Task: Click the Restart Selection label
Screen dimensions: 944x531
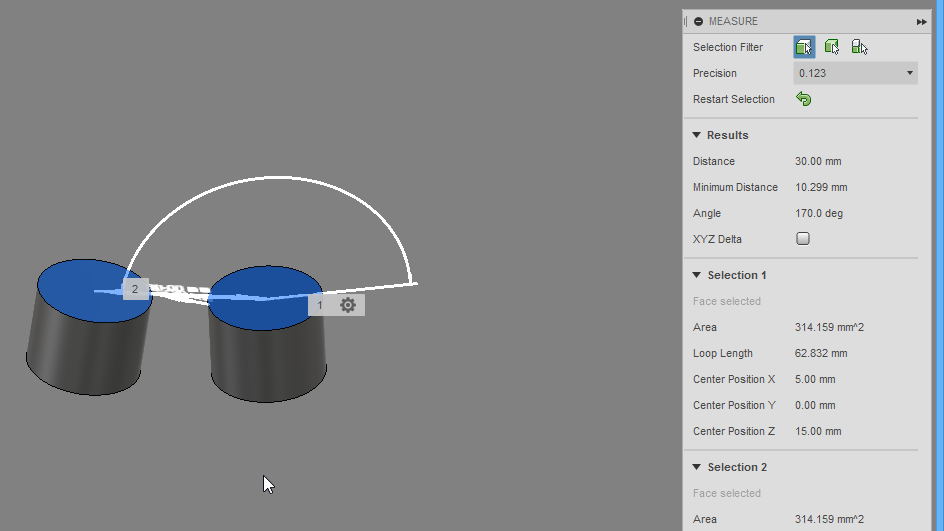Action: 734,99
